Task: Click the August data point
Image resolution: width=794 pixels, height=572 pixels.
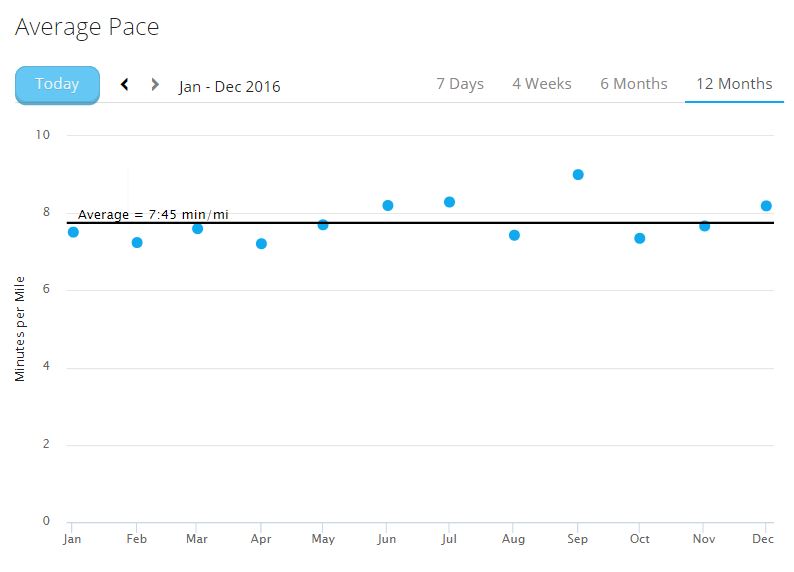Action: (514, 236)
